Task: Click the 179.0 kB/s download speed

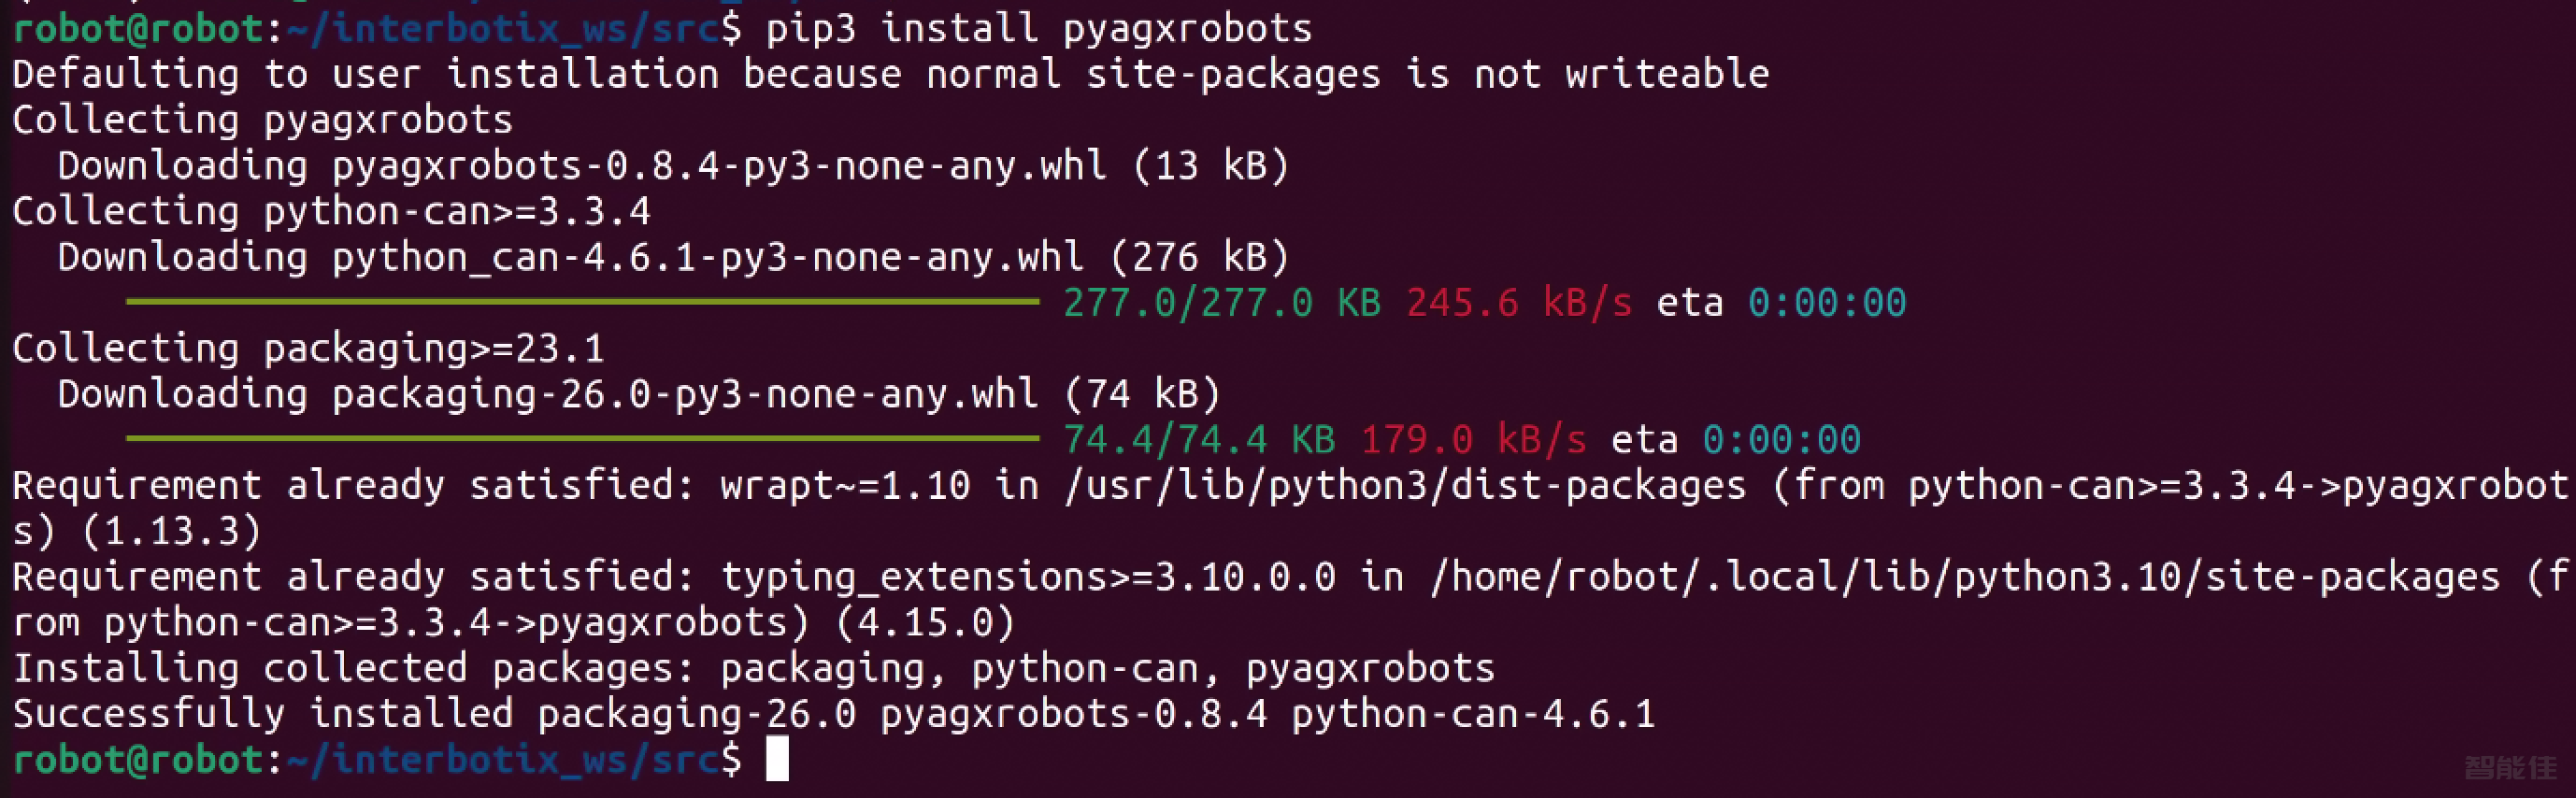Action: pos(1473,439)
